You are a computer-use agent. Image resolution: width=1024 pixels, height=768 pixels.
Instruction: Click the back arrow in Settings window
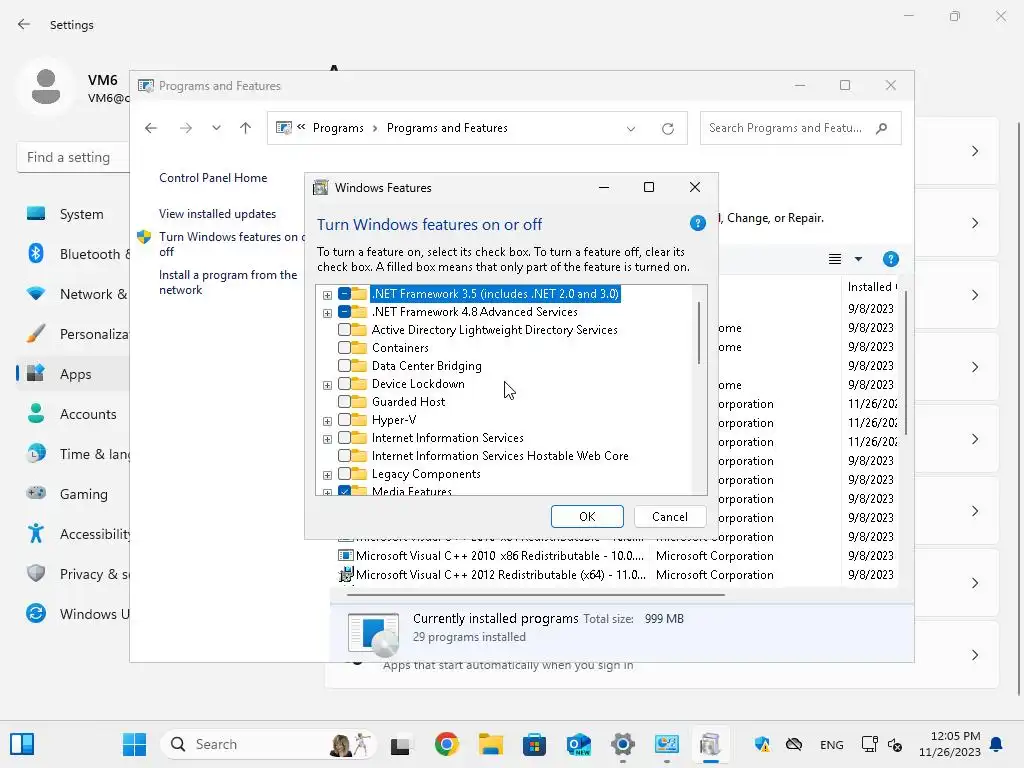tap(24, 24)
